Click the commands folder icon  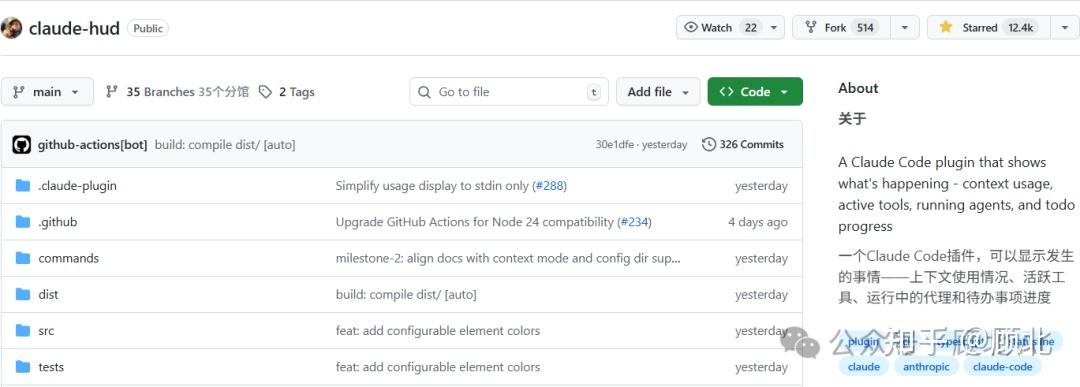click(23, 258)
